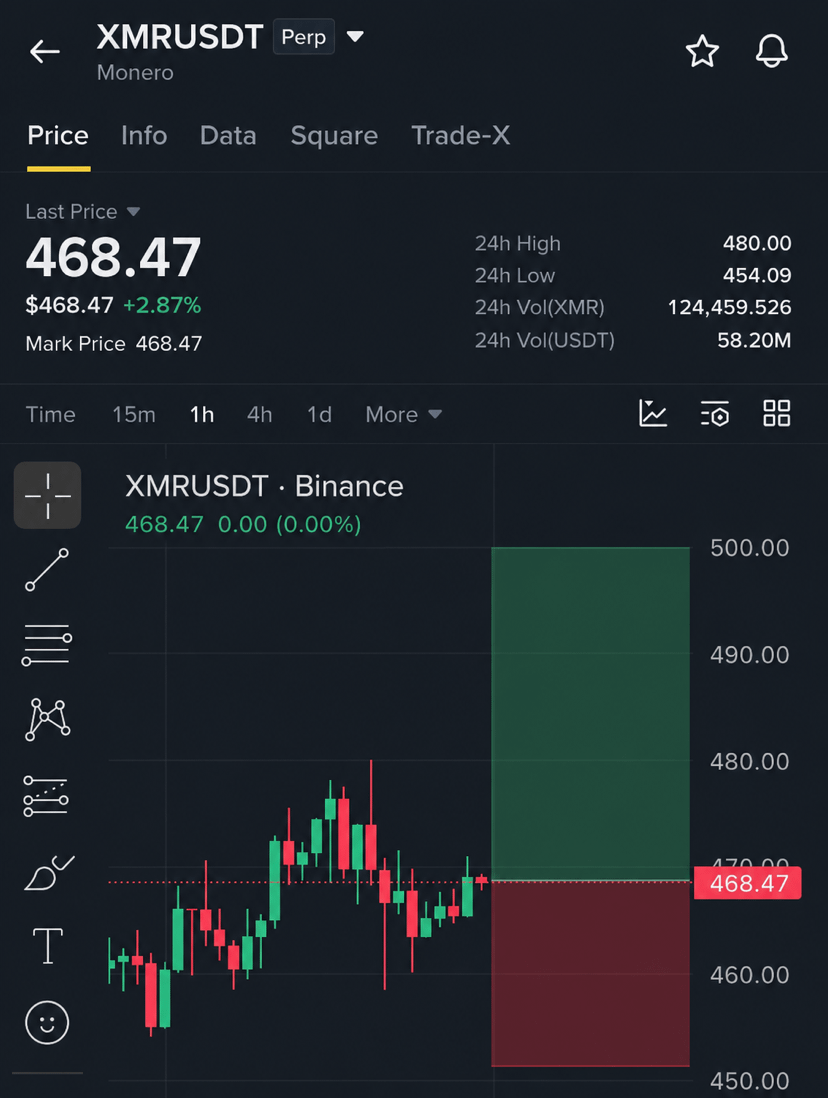Screen dimensions: 828x1098
Task: Switch to the Data tab
Action: tap(228, 135)
